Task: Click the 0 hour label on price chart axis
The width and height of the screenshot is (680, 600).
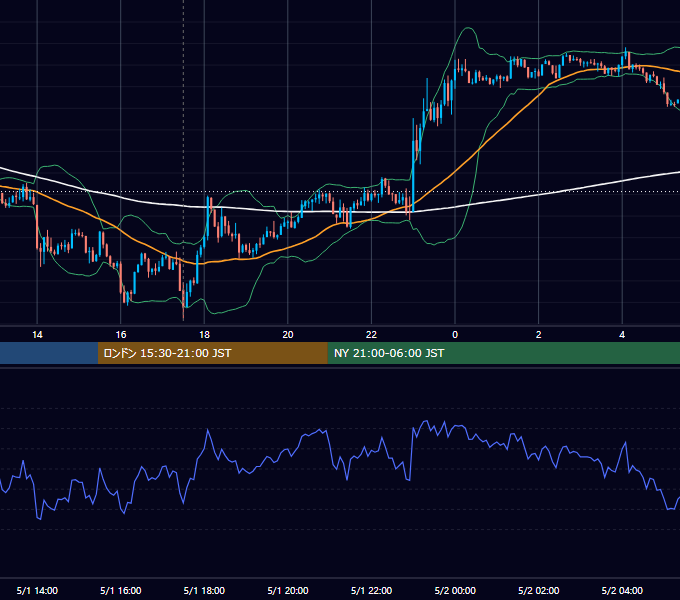Action: [x=455, y=334]
